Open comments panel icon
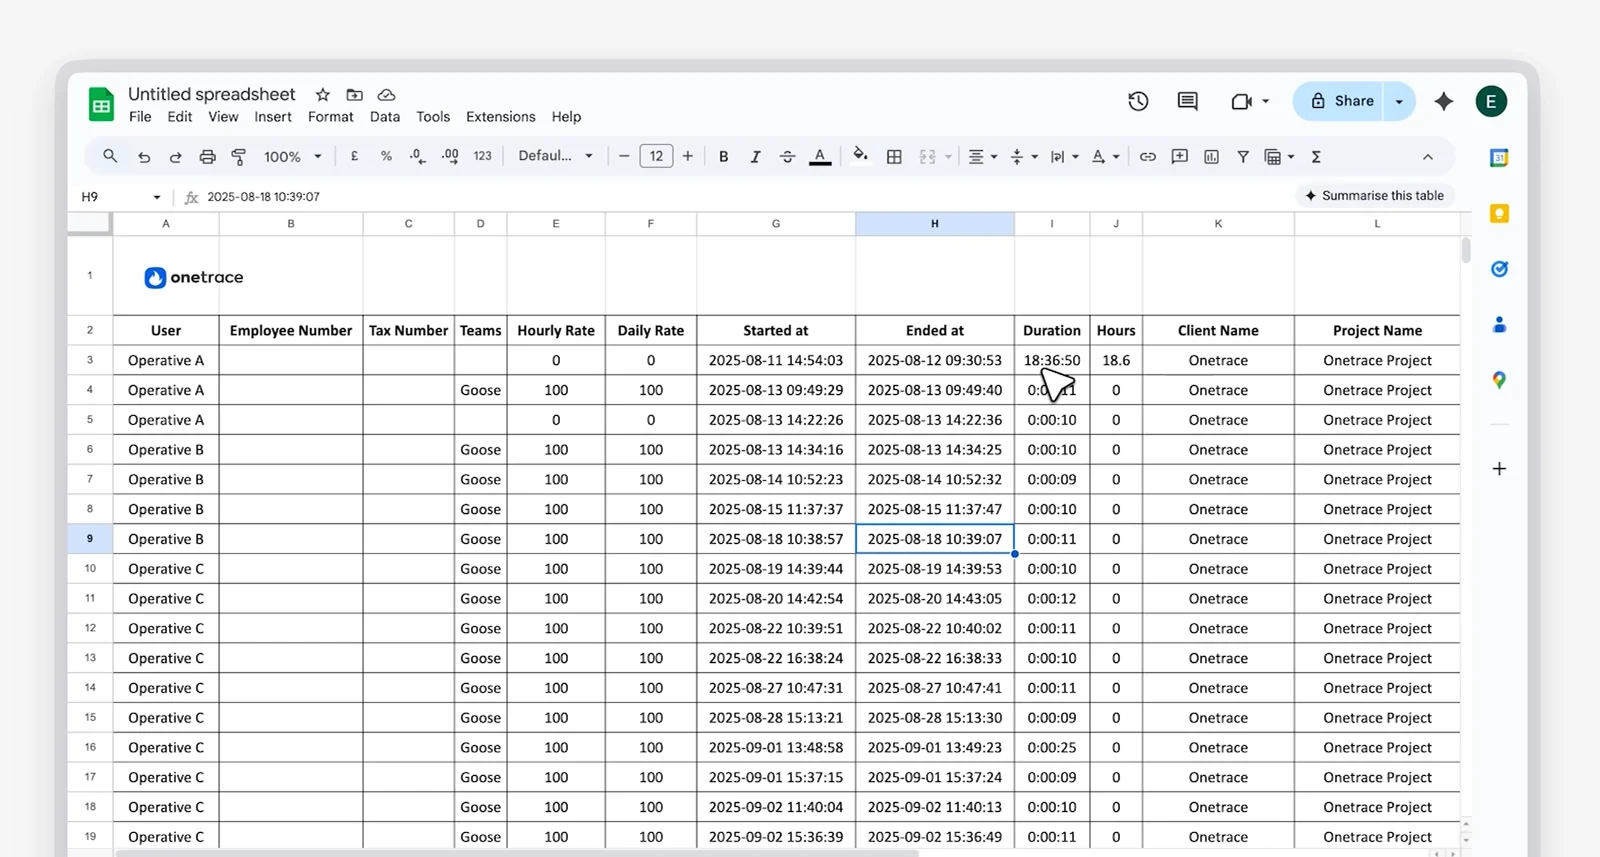This screenshot has height=857, width=1600. [x=1187, y=101]
